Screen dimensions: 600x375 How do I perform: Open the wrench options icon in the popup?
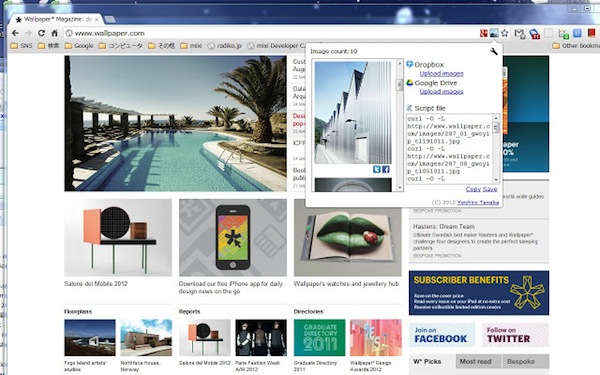(494, 51)
